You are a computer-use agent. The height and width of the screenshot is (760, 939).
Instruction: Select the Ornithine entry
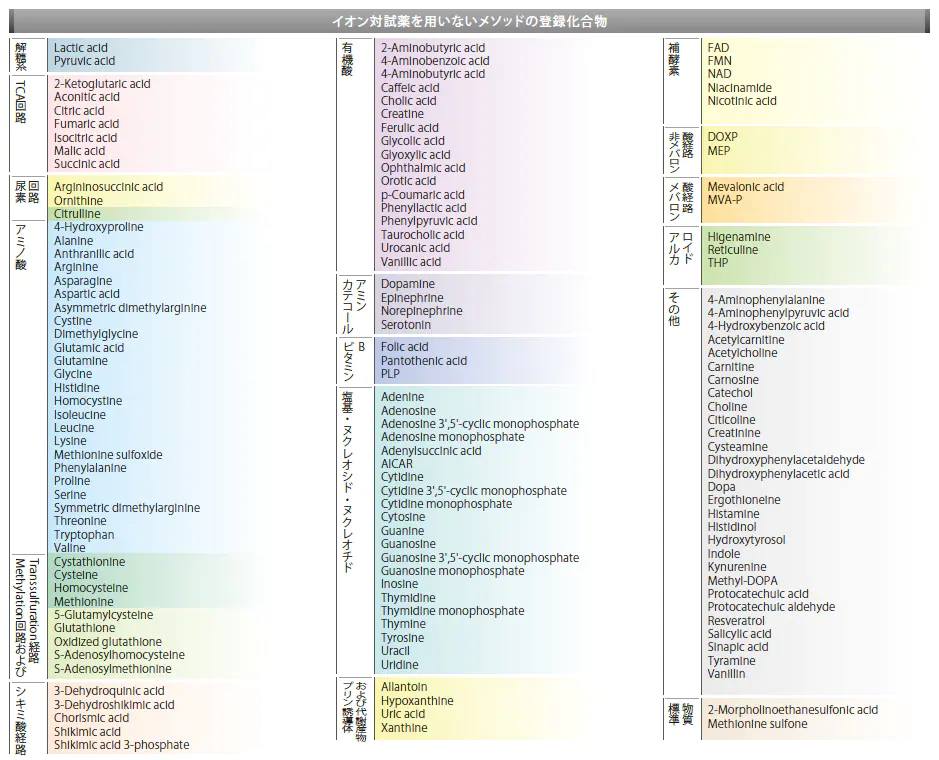click(78, 201)
